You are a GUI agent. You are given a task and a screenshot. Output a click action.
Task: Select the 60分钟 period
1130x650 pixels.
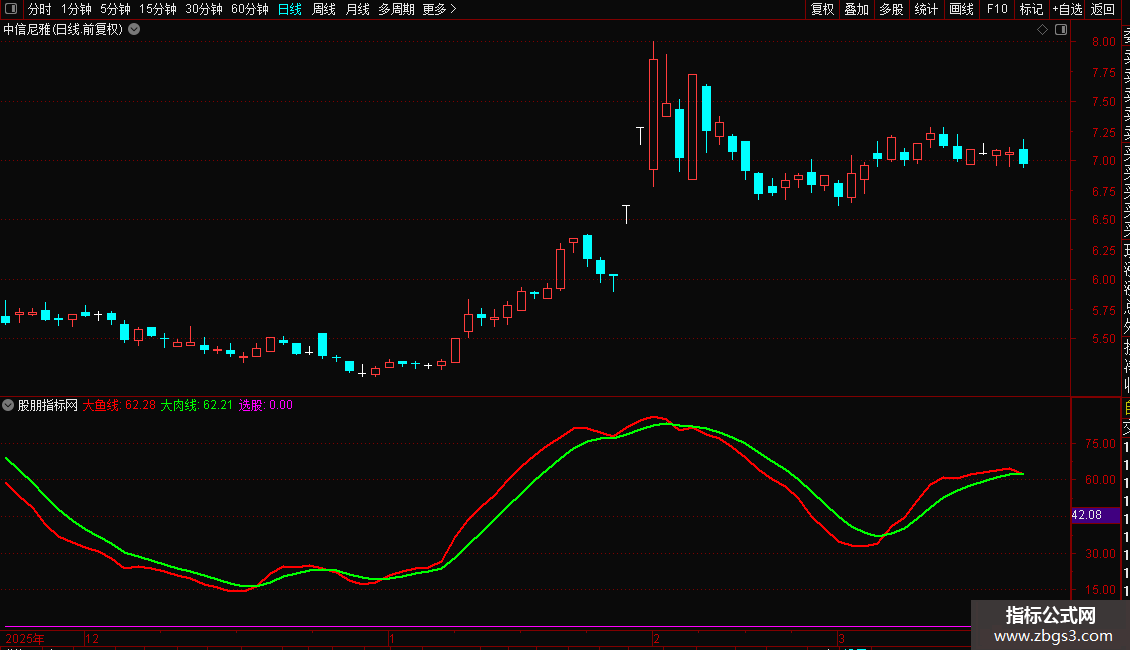tap(250, 9)
